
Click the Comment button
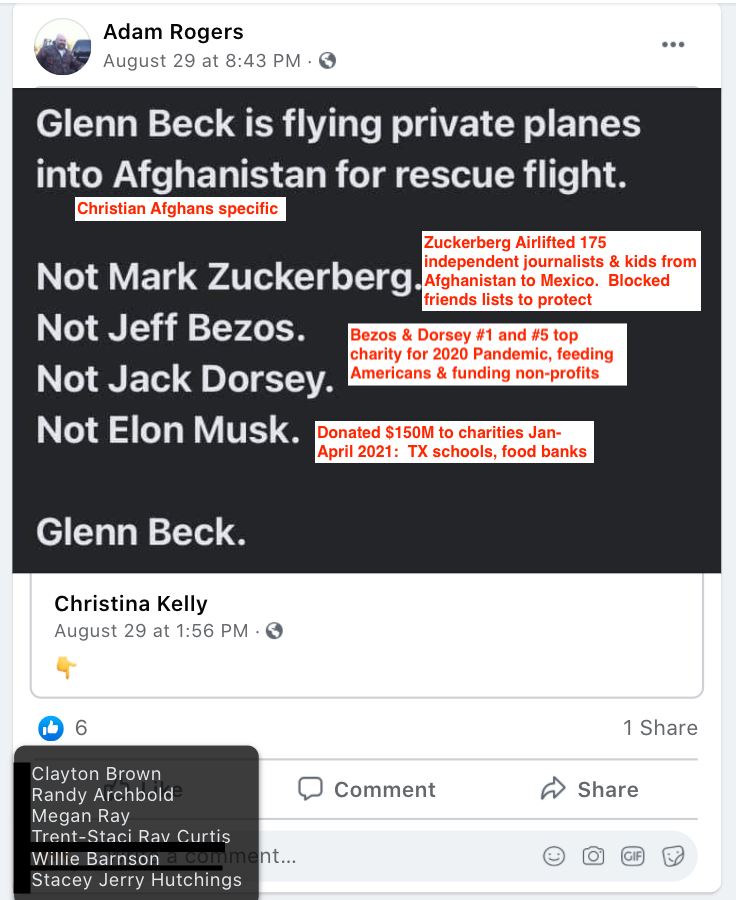coord(367,789)
